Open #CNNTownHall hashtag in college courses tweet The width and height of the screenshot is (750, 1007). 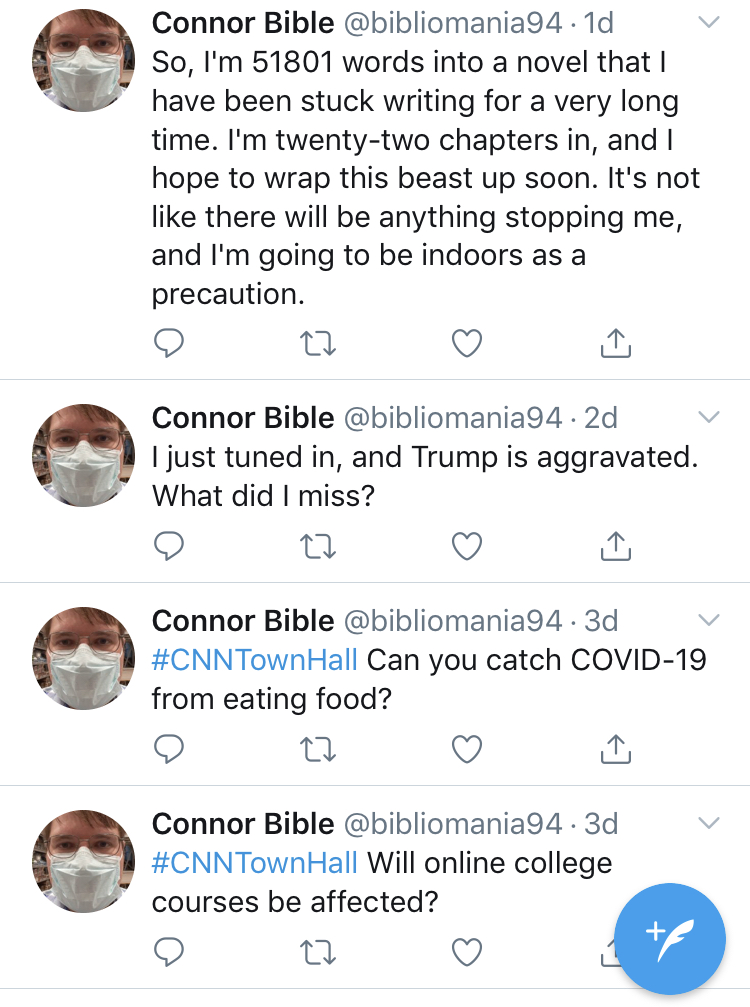coord(254,863)
